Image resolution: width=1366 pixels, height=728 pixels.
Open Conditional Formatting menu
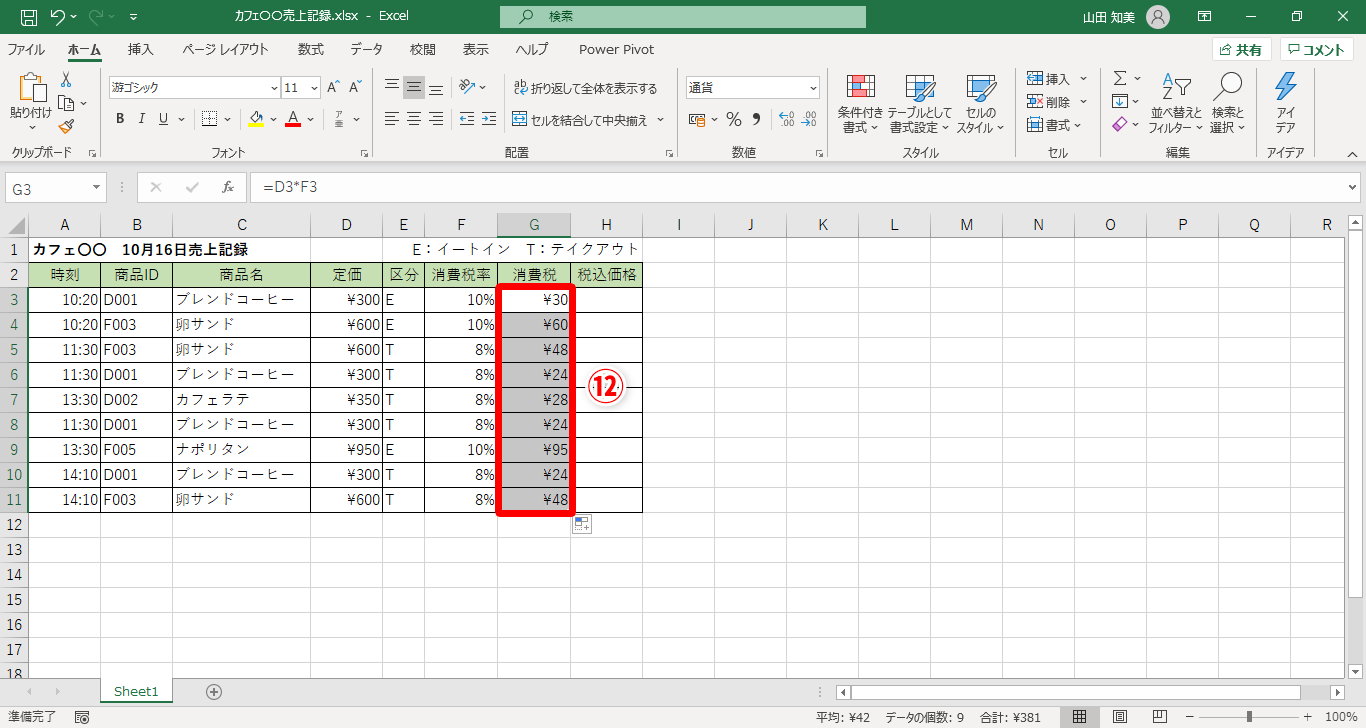(860, 104)
